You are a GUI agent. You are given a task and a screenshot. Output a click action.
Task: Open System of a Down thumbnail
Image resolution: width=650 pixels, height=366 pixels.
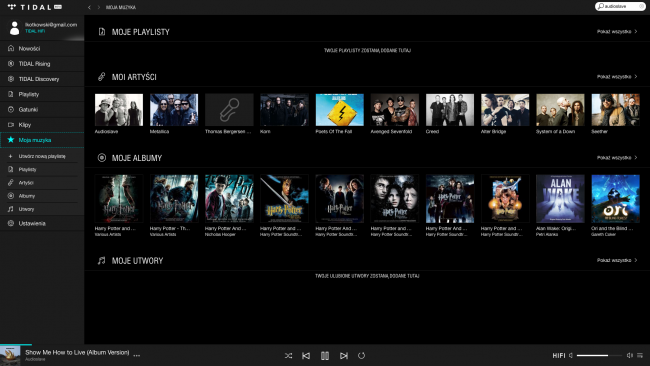tap(560, 110)
